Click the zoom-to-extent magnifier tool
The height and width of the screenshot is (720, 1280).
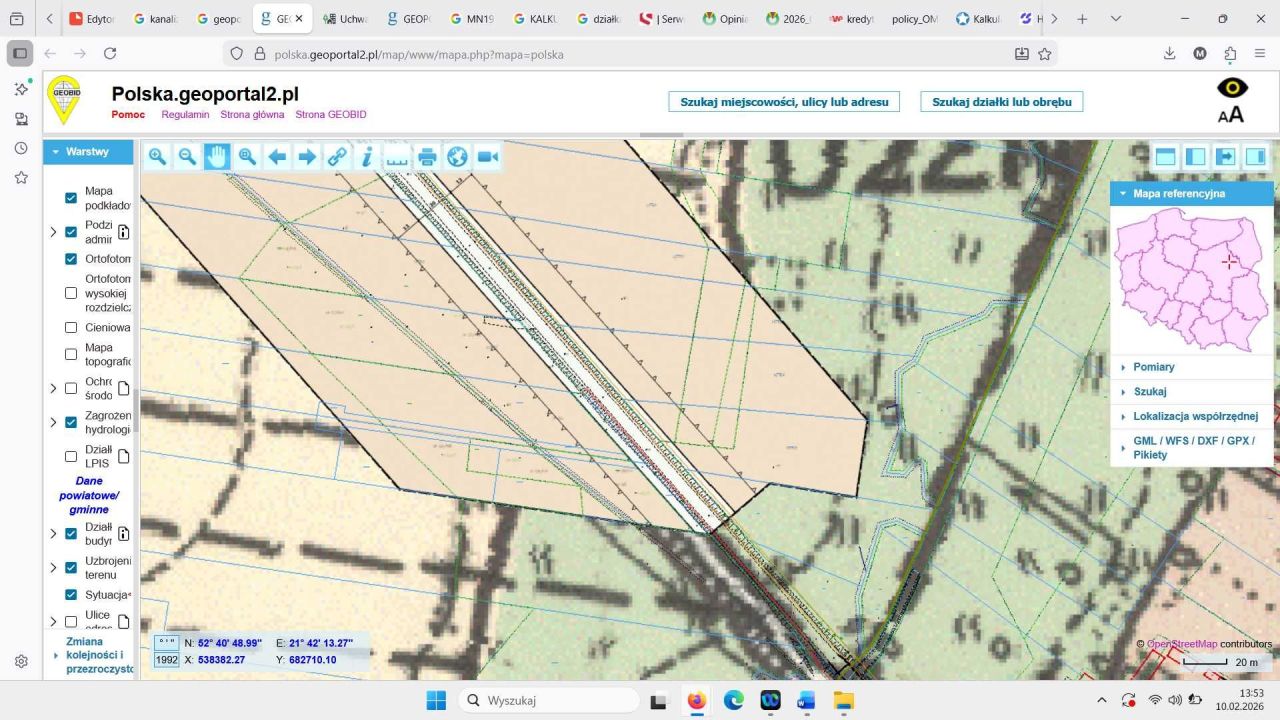(247, 156)
